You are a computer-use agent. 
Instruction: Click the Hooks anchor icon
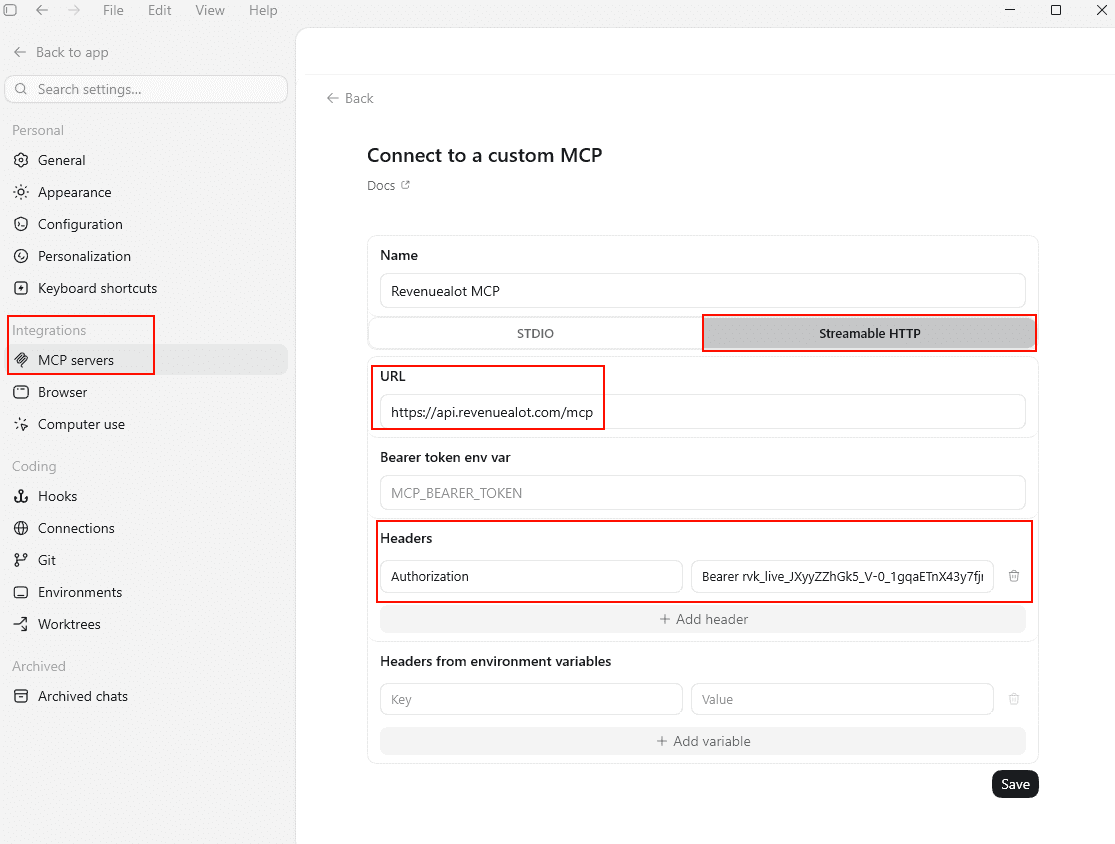[x=21, y=496]
